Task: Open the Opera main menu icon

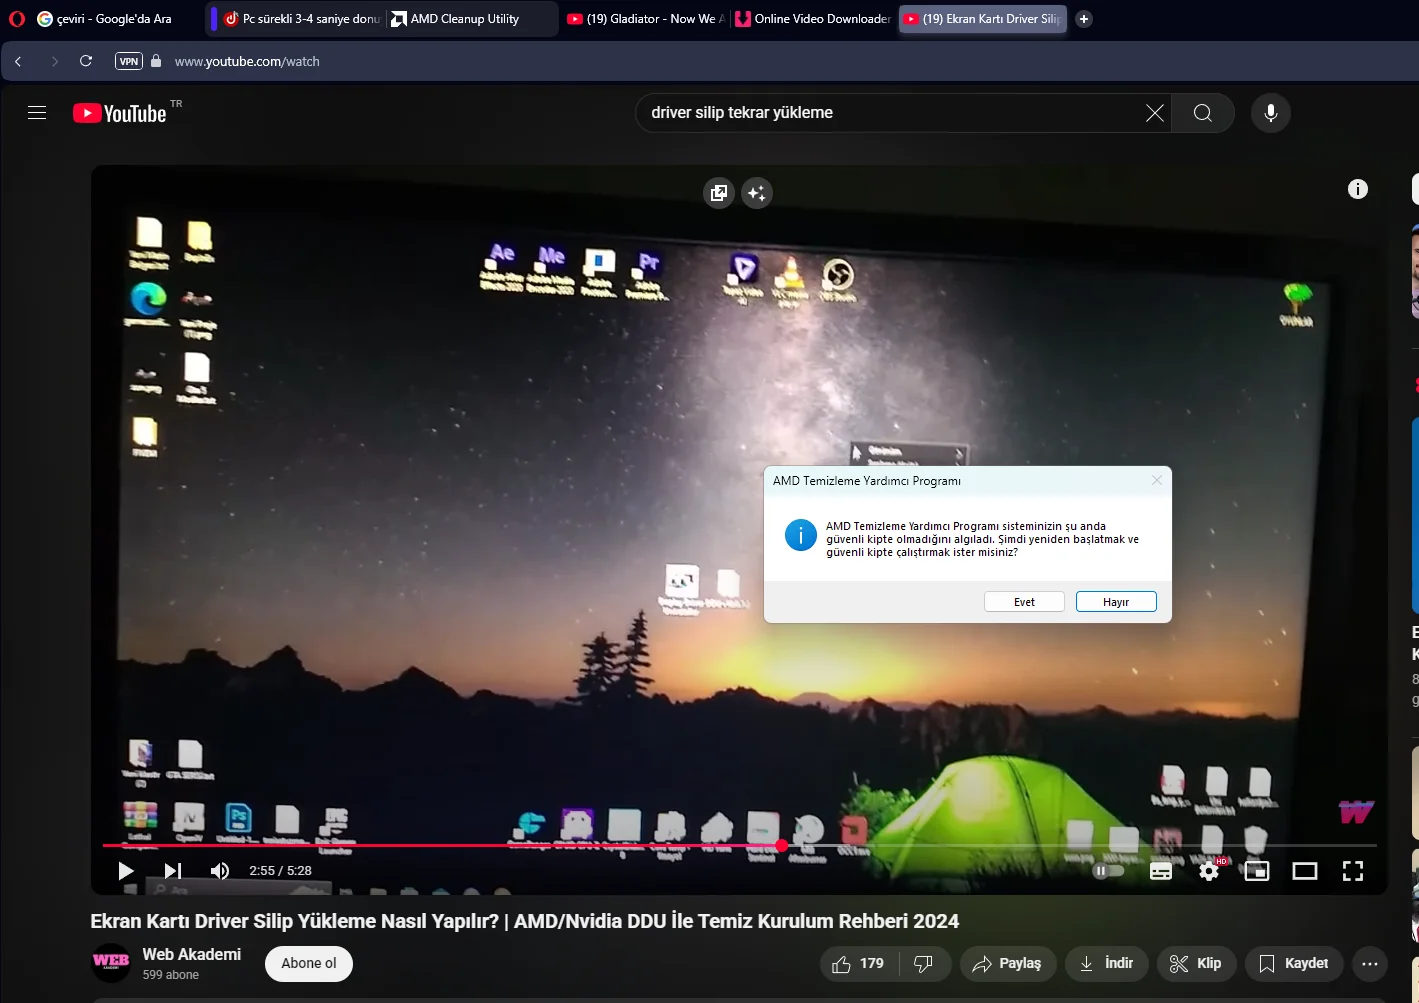Action: [x=17, y=19]
